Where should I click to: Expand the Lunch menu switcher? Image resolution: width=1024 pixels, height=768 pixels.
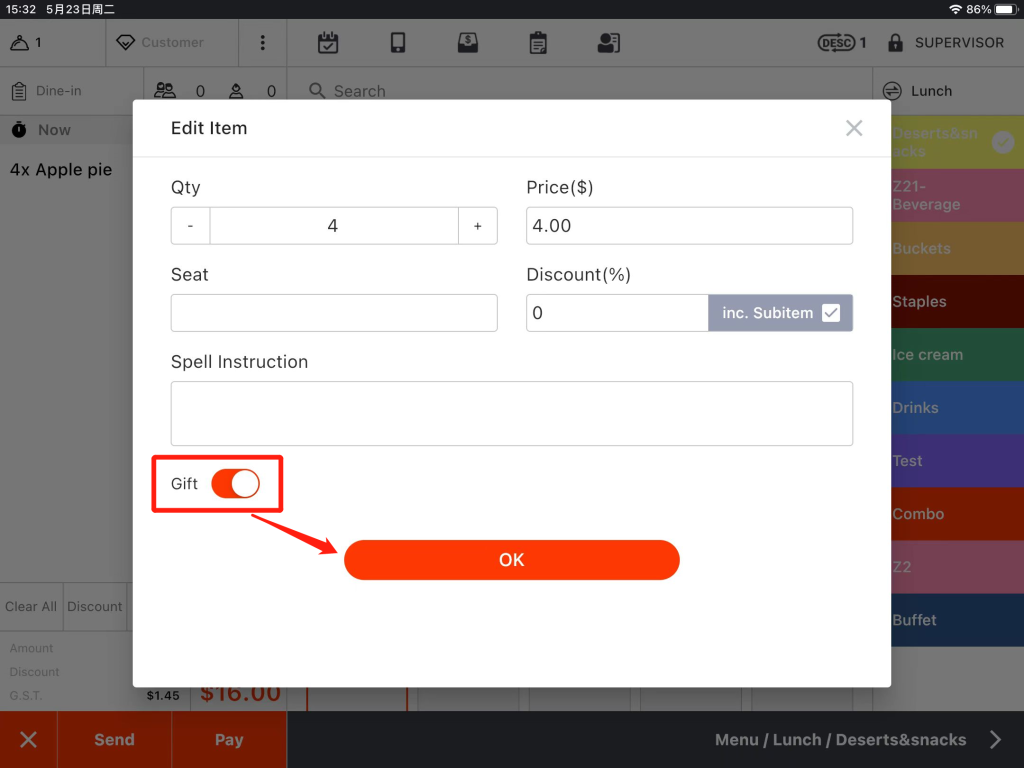tap(893, 91)
